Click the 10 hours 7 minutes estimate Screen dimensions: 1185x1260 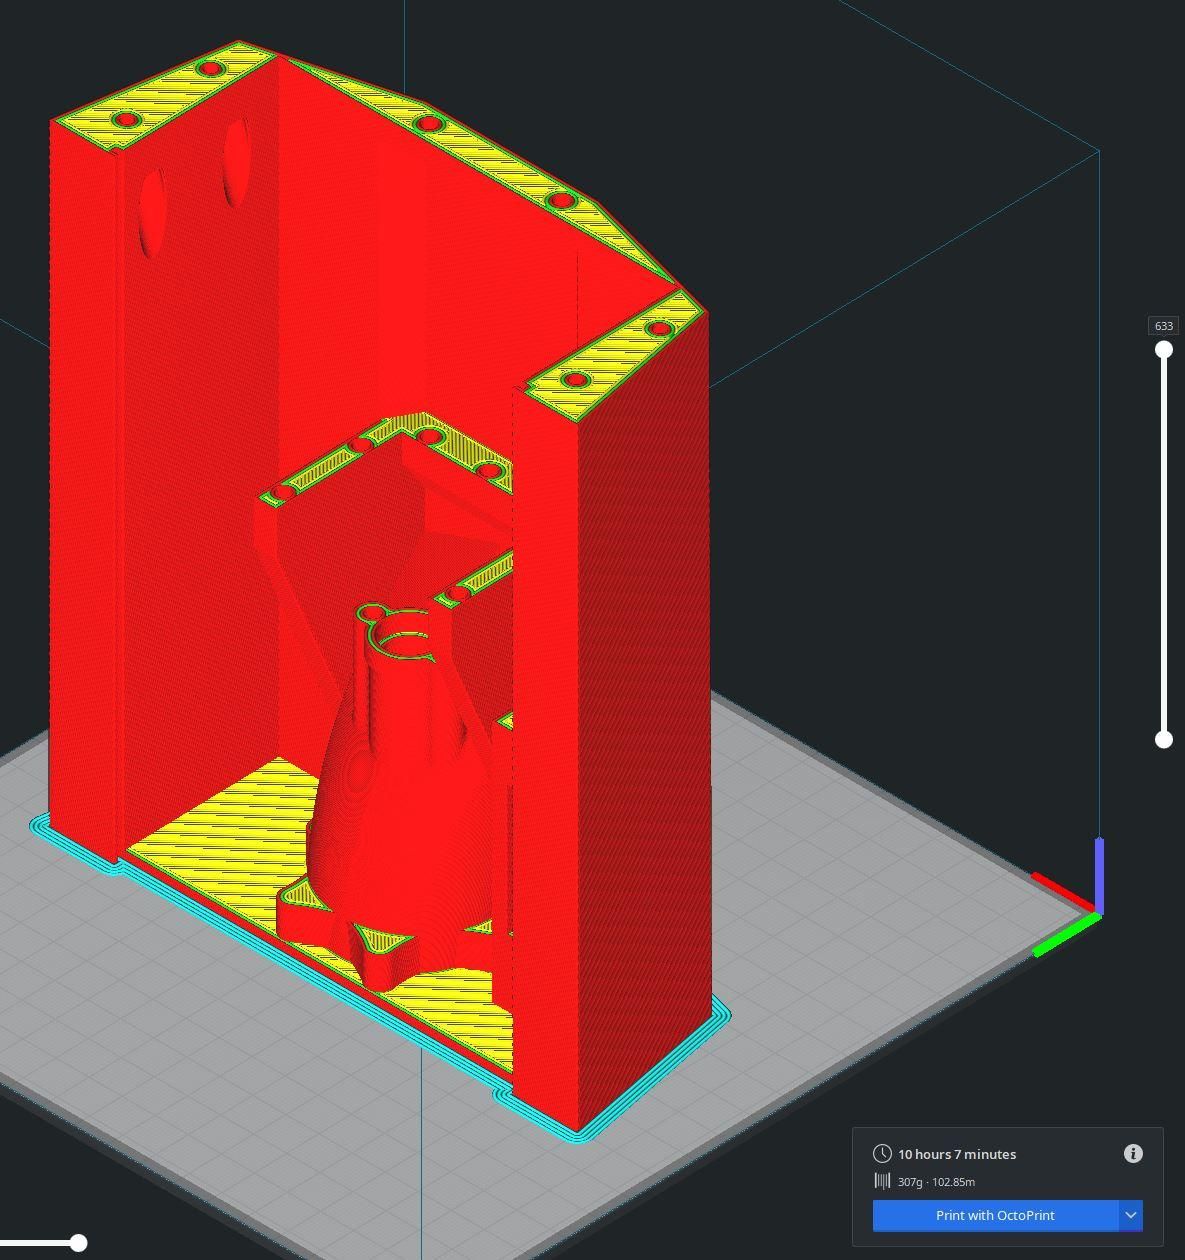click(x=957, y=1154)
